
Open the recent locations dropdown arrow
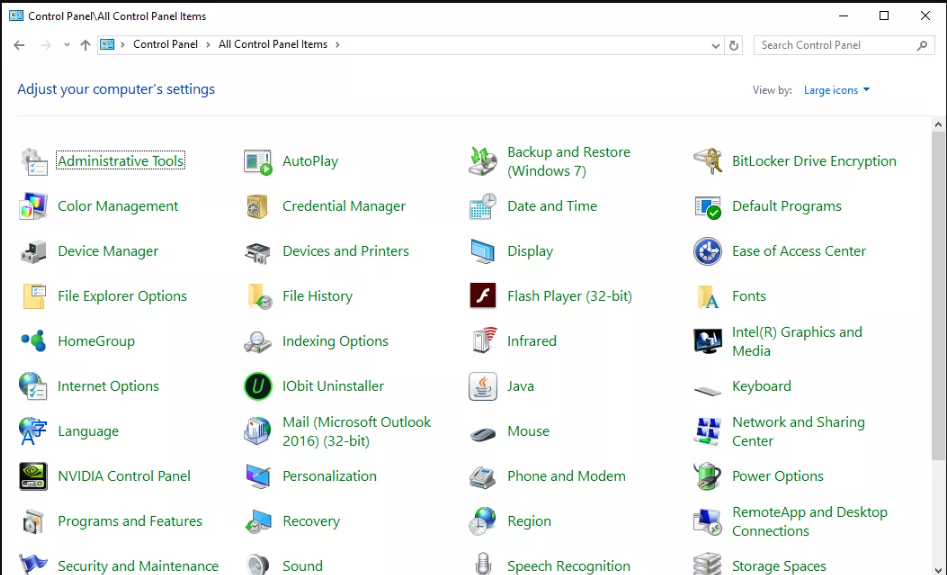coord(66,45)
